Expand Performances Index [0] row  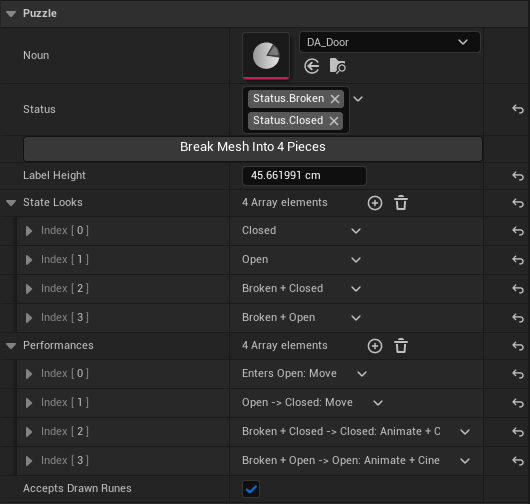29,374
